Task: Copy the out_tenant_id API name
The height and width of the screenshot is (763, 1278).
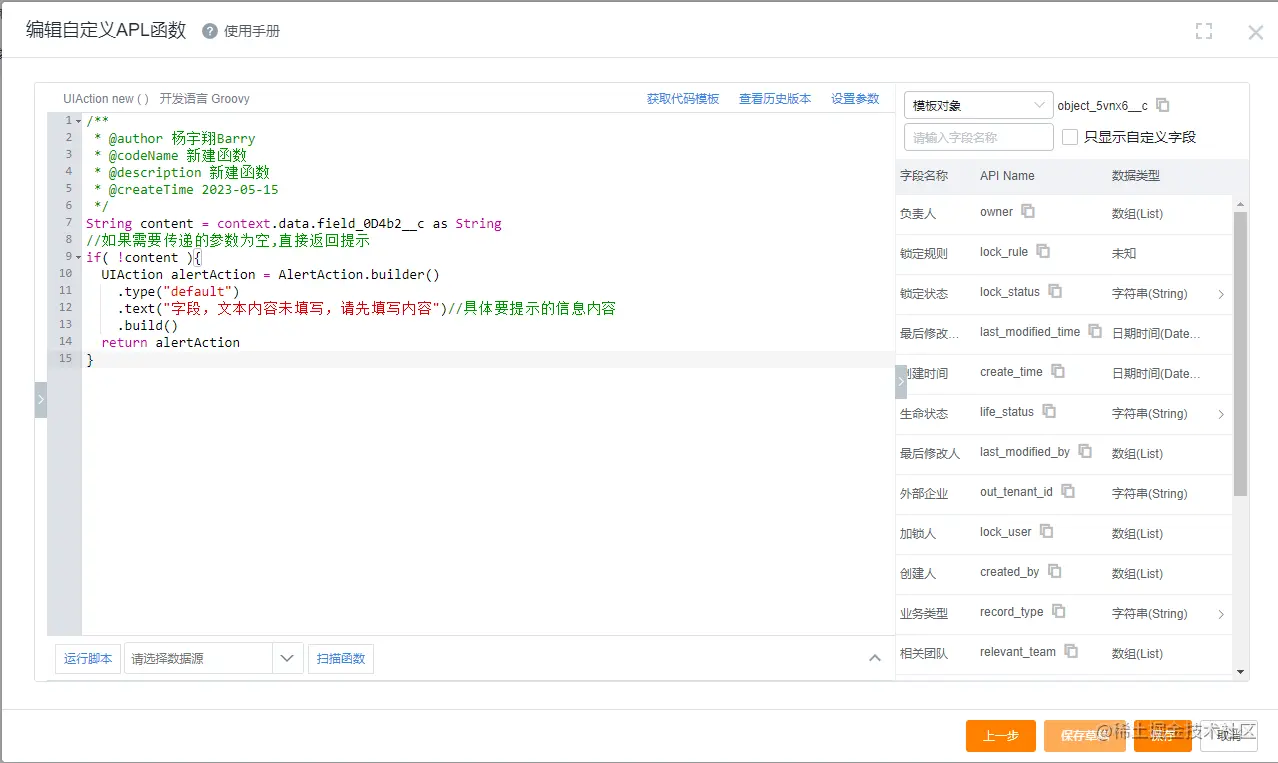Action: (1068, 492)
